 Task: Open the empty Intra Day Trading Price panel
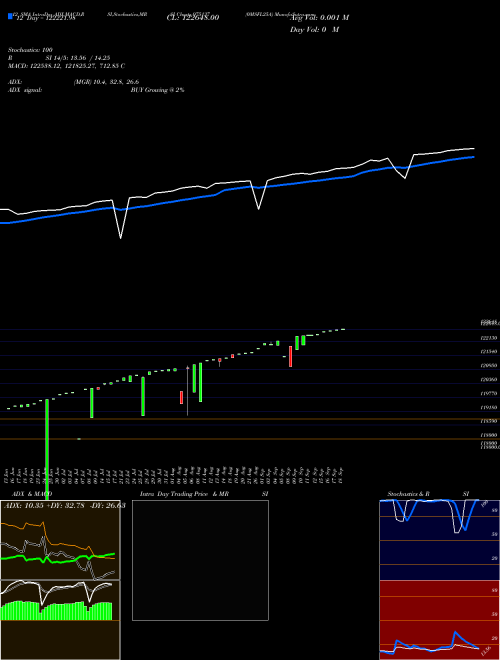pyautogui.click(x=200, y=560)
